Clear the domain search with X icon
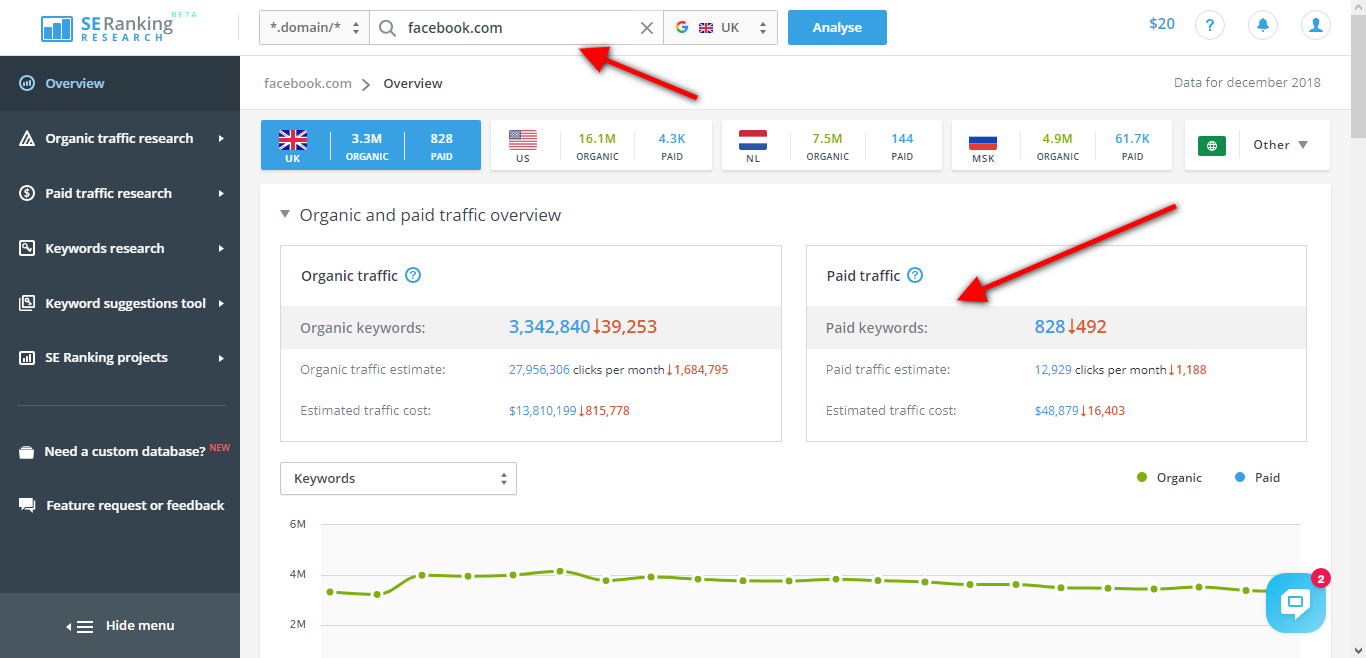This screenshot has width=1366, height=658. 647,28
